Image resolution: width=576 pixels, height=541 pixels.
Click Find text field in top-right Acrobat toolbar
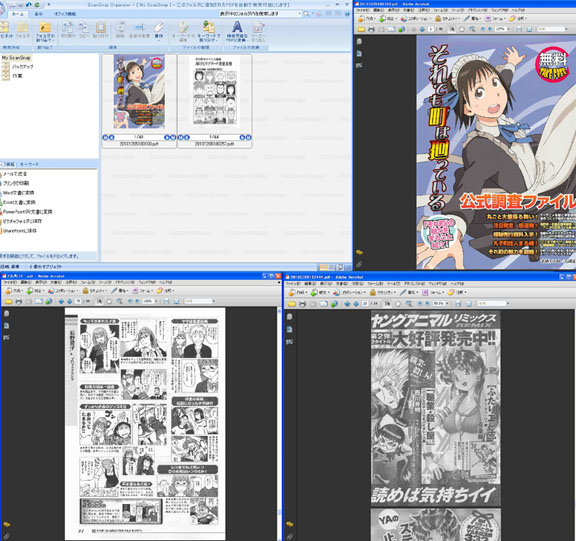tap(551, 29)
